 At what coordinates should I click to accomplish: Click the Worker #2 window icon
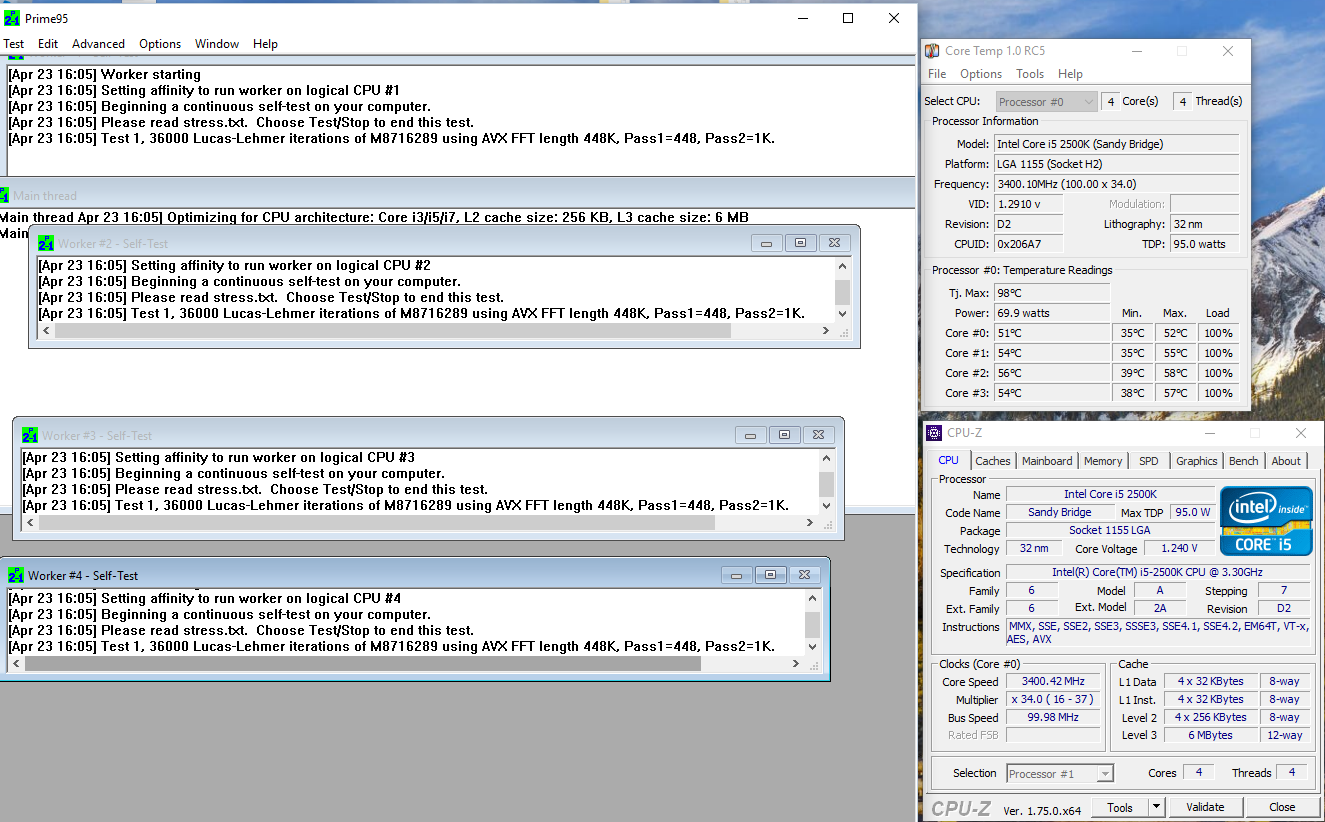[x=45, y=243]
